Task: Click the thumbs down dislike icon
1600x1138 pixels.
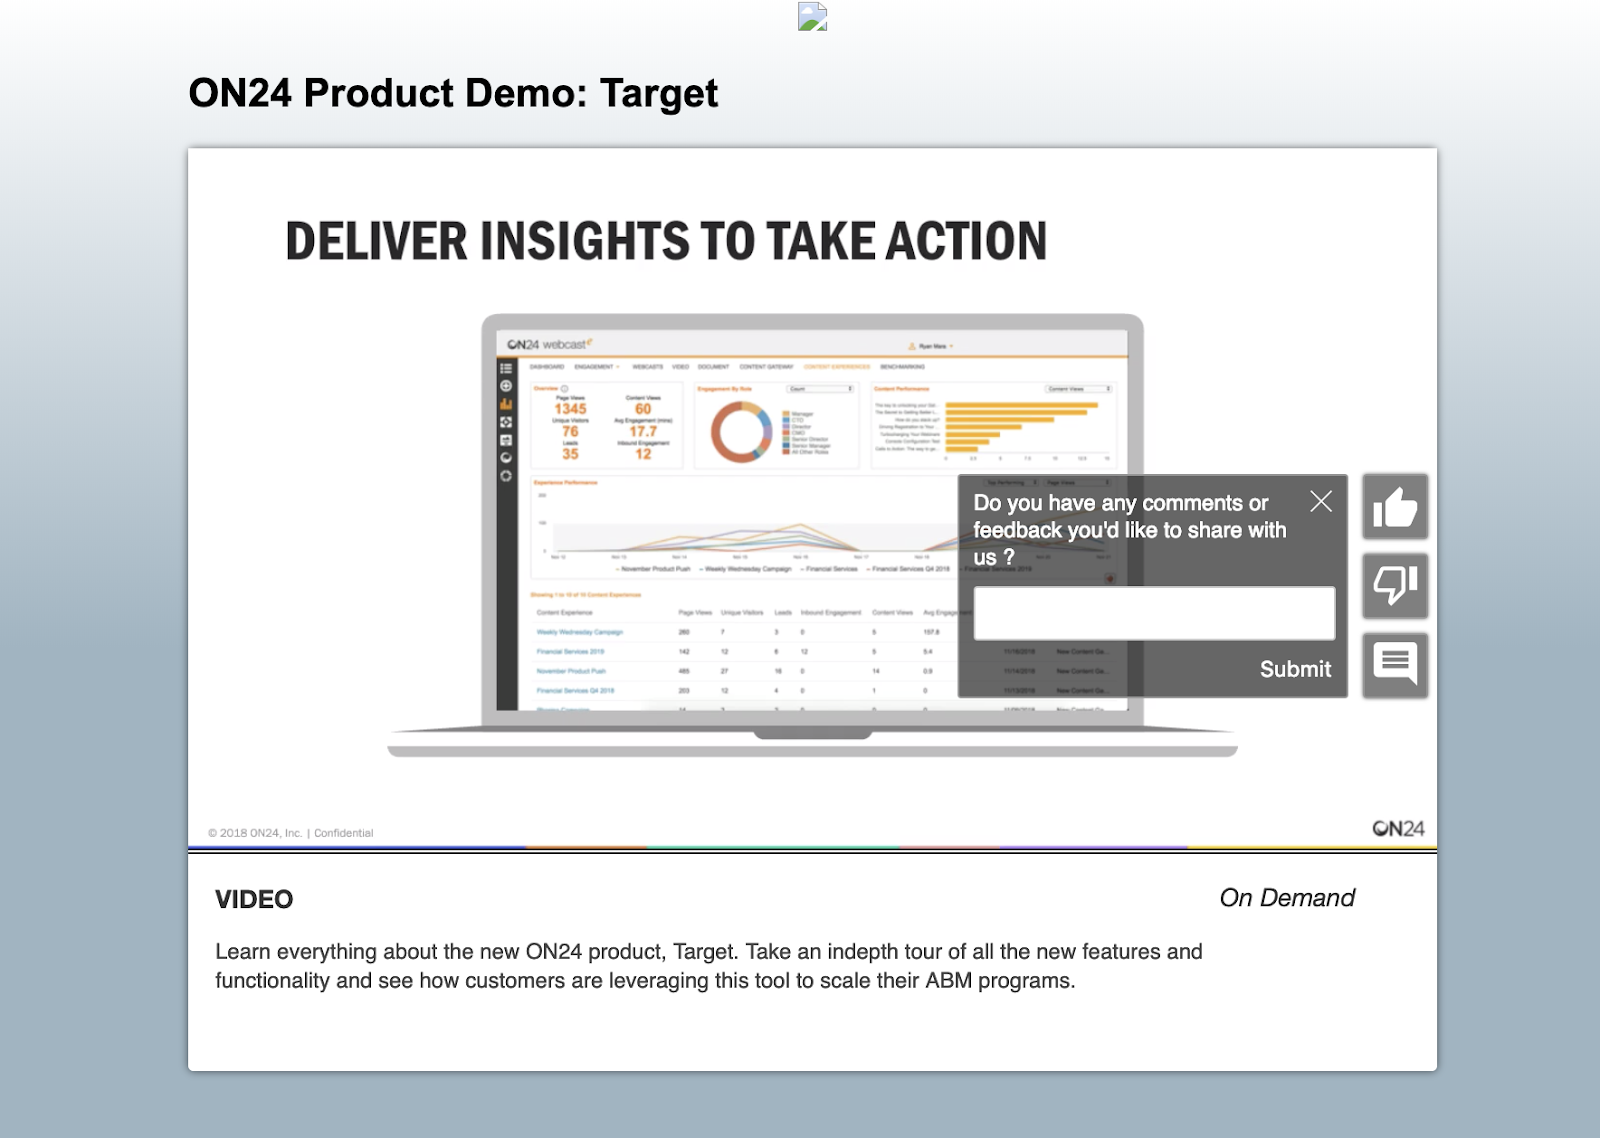Action: click(x=1395, y=586)
